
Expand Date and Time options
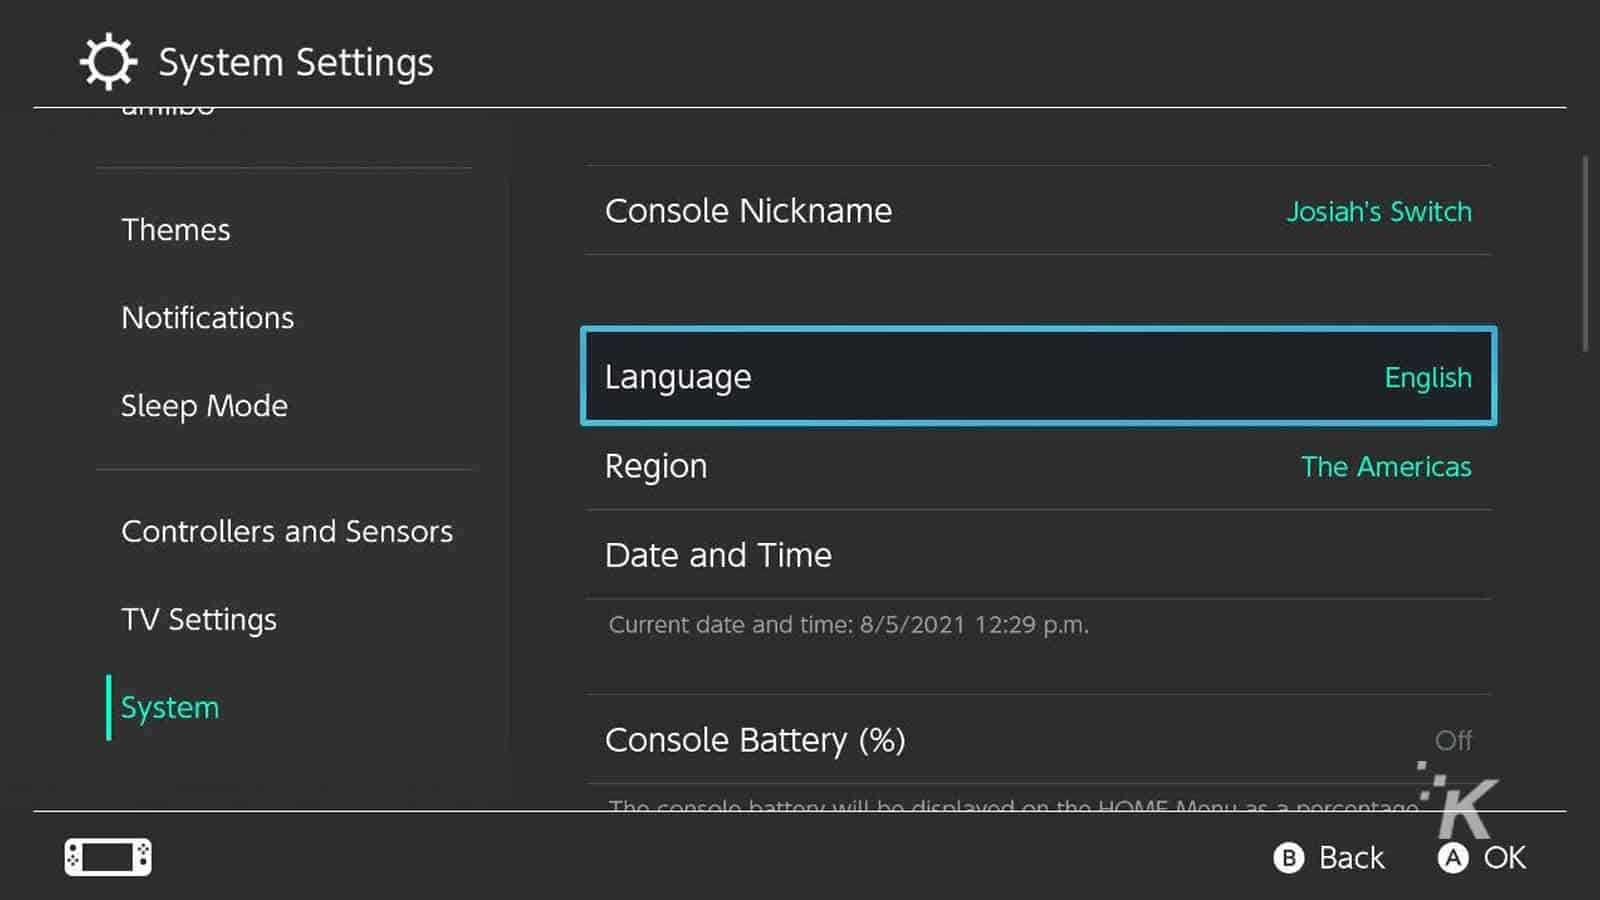coord(718,555)
